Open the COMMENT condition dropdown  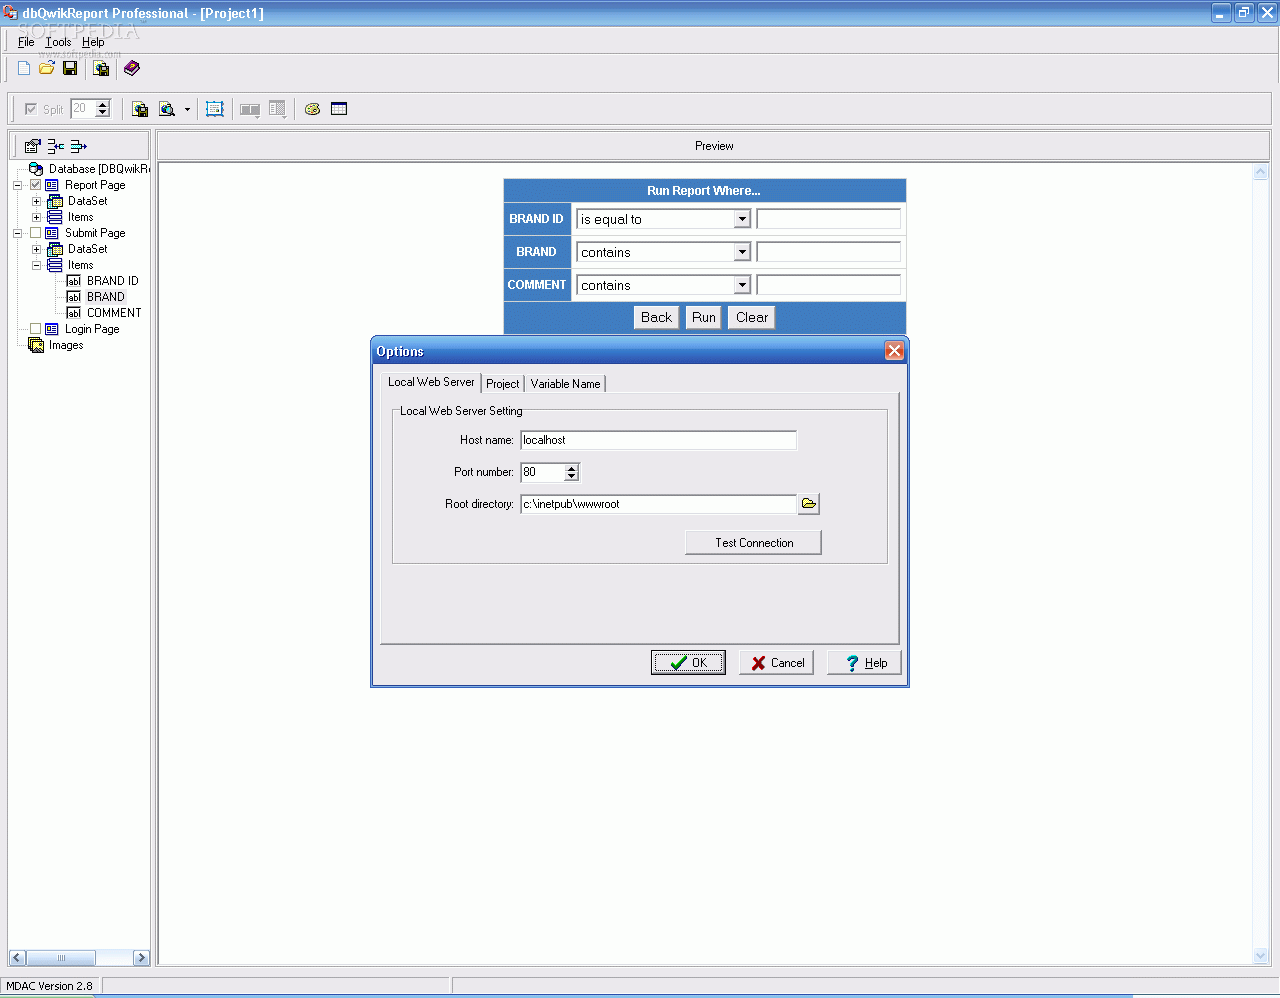coord(742,285)
